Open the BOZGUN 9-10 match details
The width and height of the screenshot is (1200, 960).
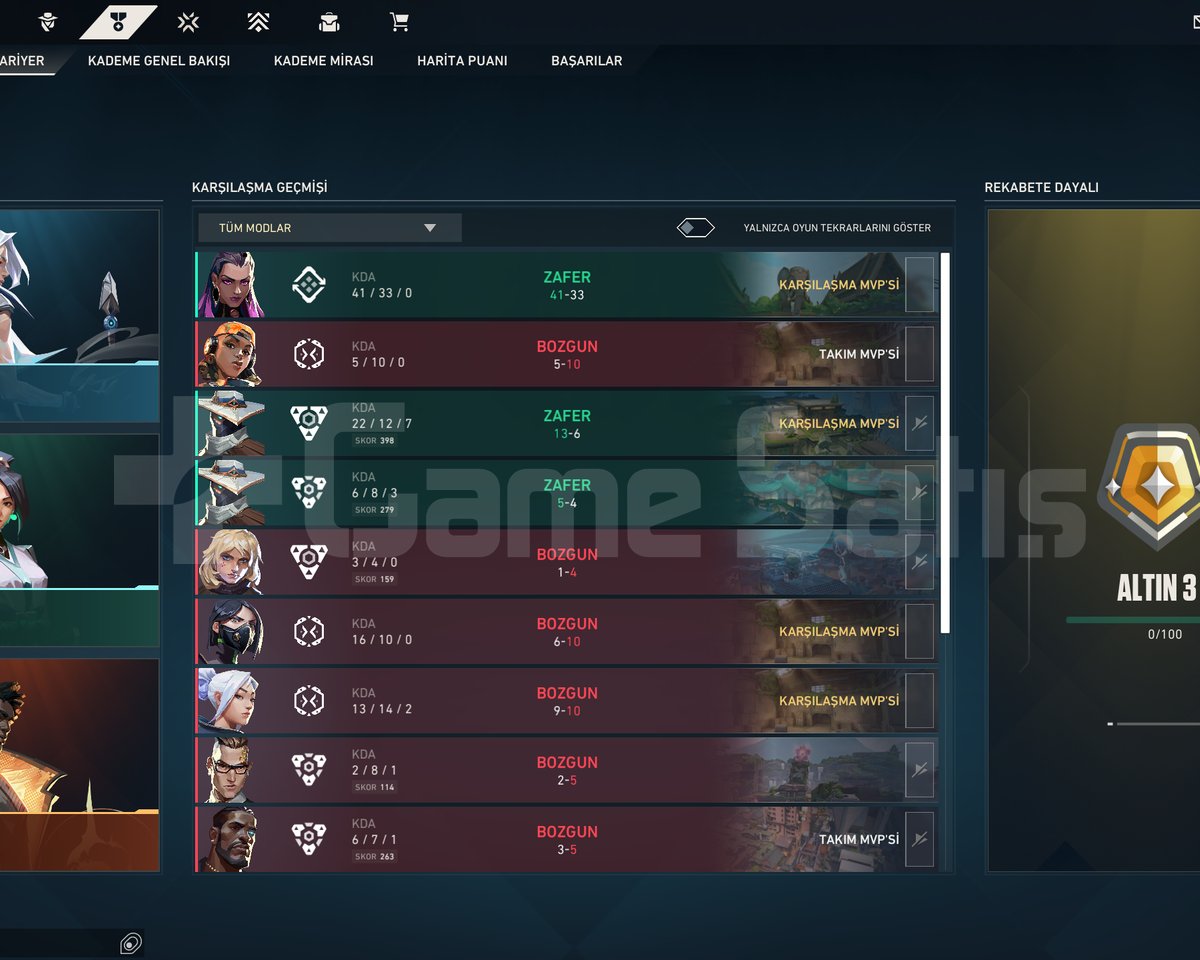click(x=567, y=700)
